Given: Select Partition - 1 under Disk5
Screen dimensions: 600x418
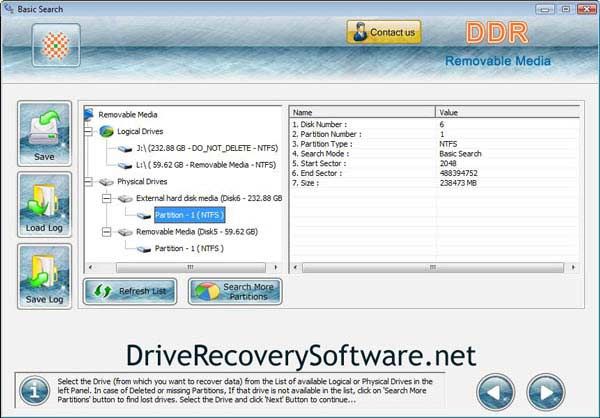Looking at the screenshot, I should [189, 248].
